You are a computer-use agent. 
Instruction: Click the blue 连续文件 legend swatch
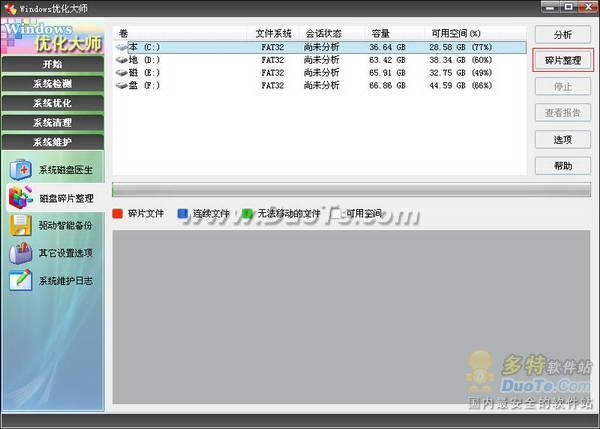point(183,214)
